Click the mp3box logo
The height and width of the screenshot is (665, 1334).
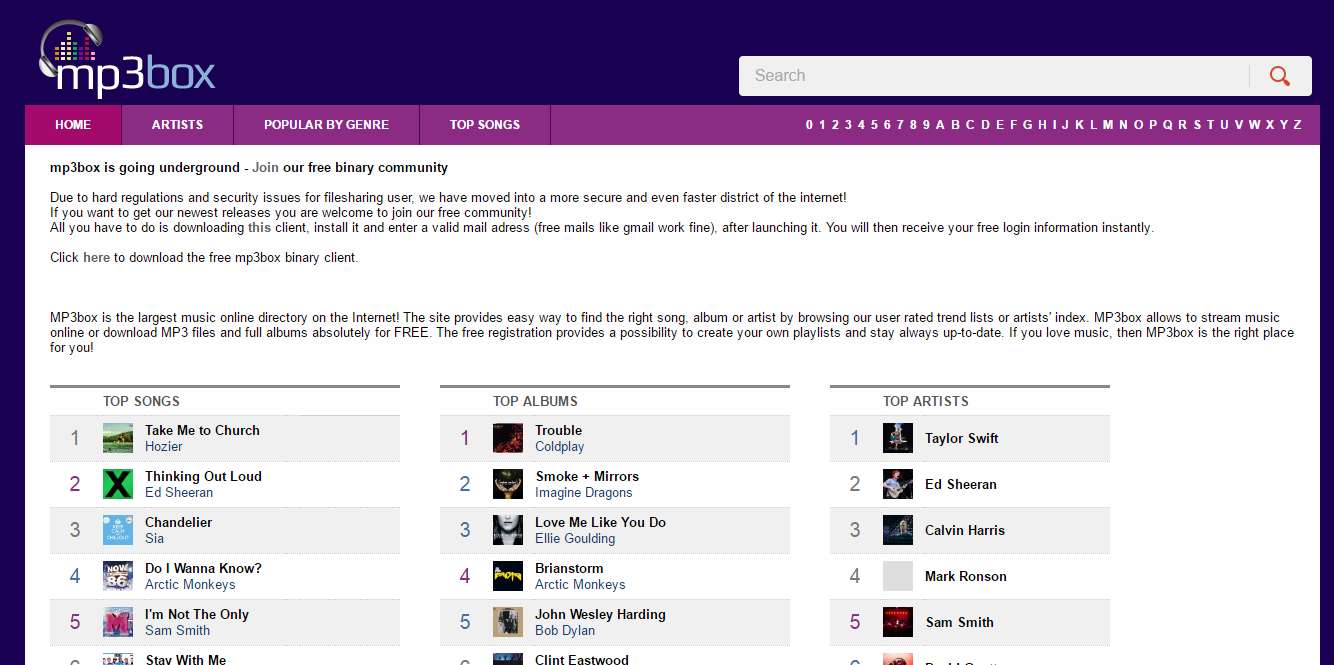127,60
